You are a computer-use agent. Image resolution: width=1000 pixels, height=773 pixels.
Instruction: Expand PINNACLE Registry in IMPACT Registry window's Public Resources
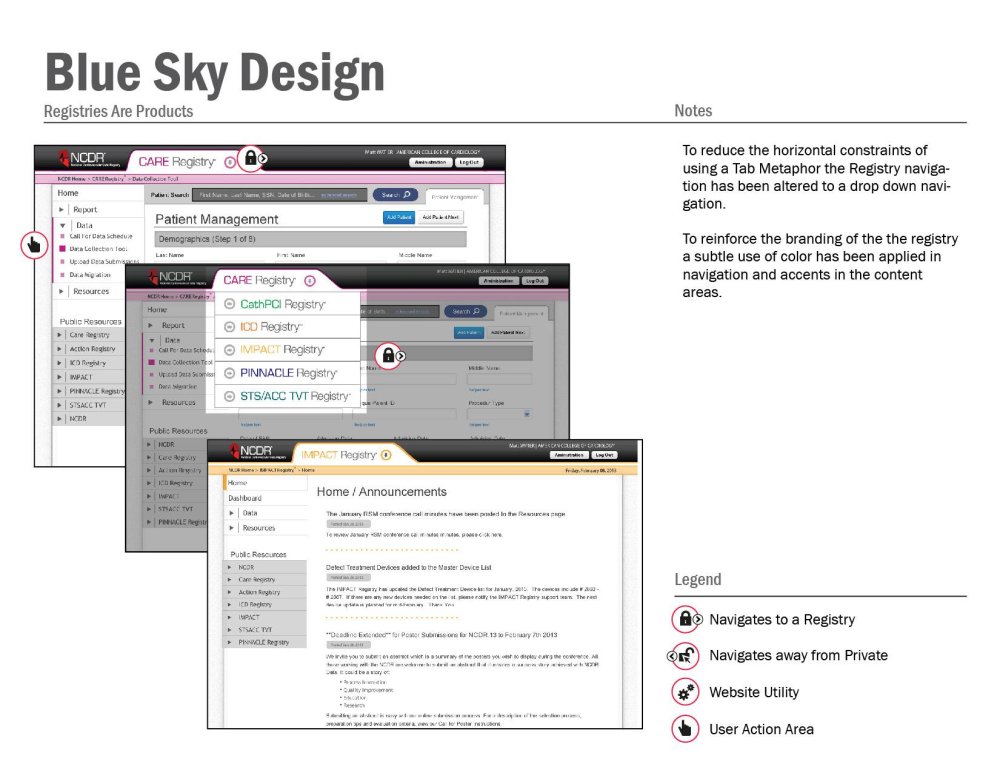pyautogui.click(x=230, y=642)
